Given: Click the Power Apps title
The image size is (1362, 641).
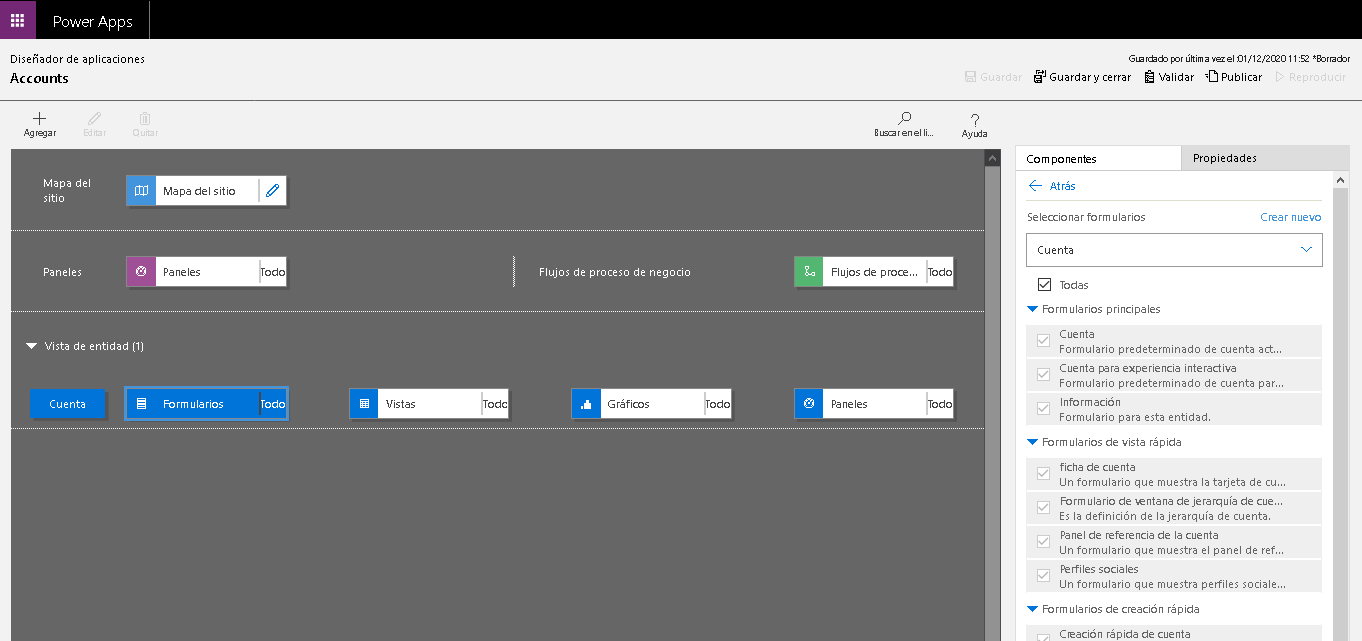Looking at the screenshot, I should [x=92, y=21].
